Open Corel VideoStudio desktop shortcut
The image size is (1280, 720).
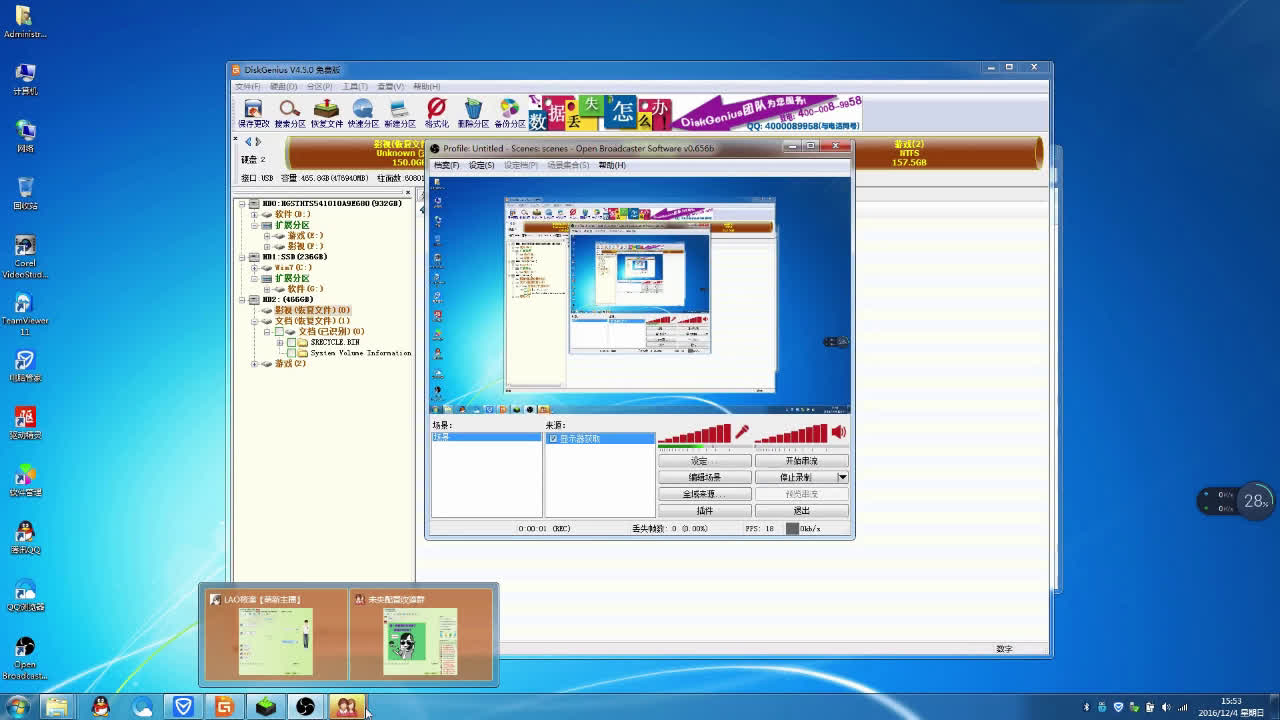click(25, 257)
